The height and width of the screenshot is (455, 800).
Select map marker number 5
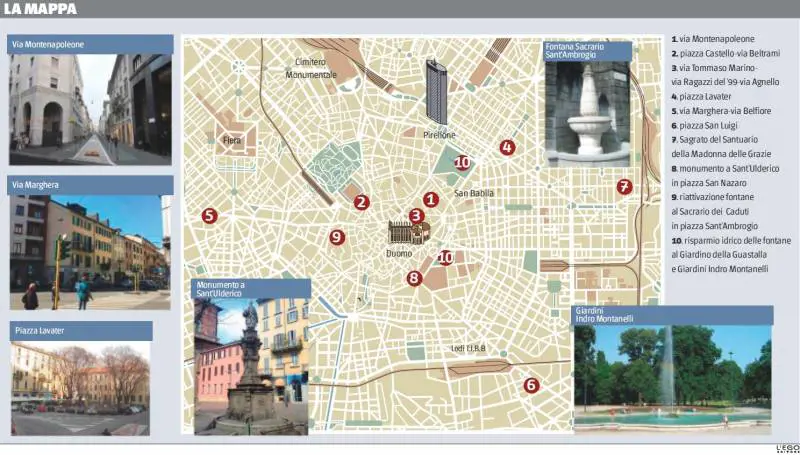[209, 215]
